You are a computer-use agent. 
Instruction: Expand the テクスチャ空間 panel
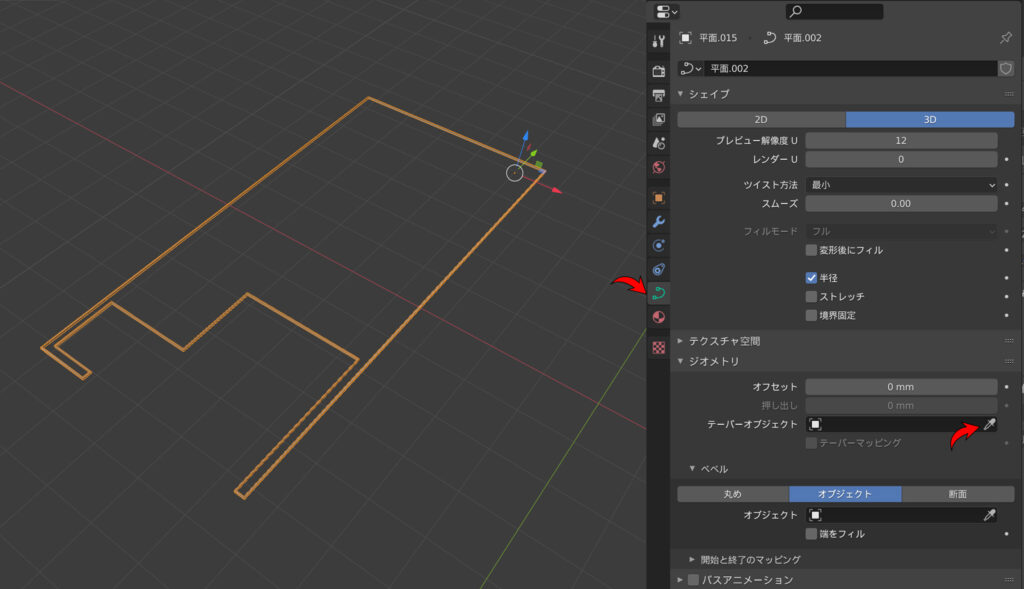click(680, 341)
